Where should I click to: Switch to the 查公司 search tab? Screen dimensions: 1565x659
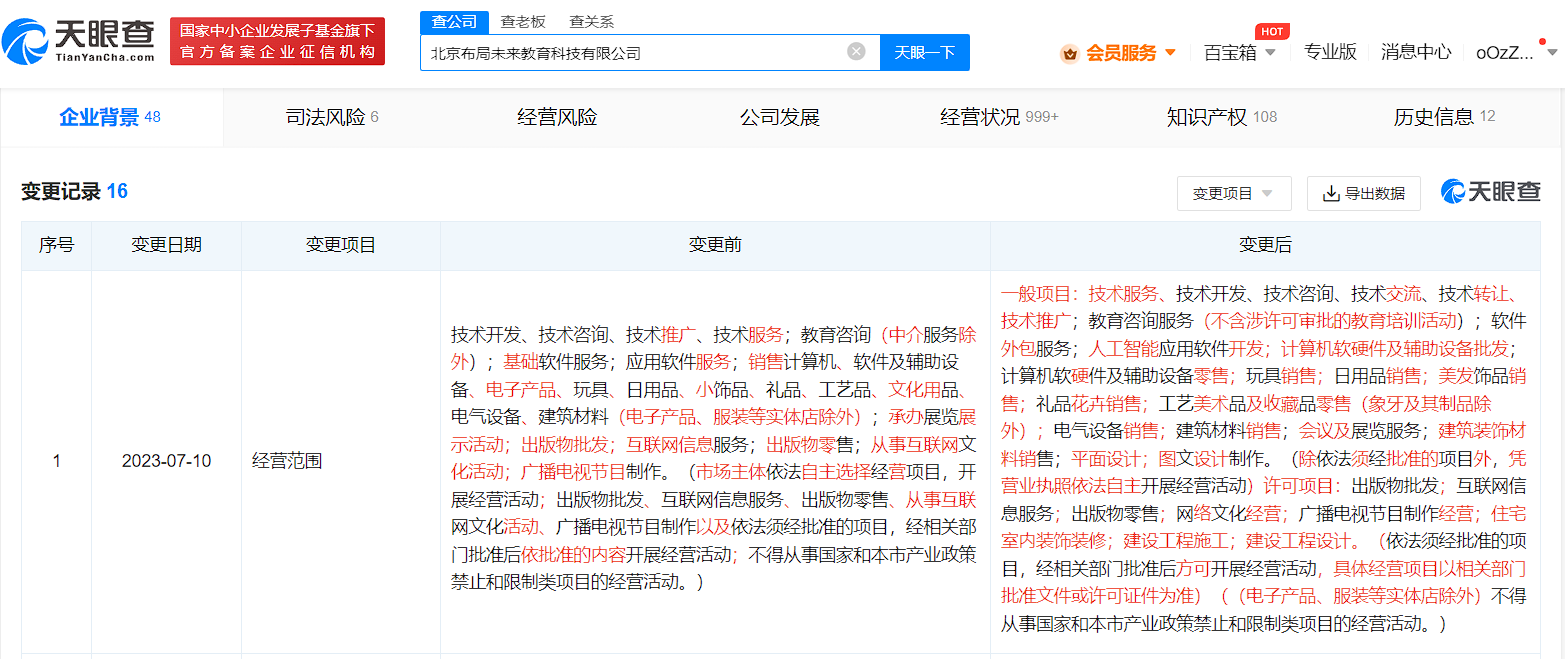(x=454, y=21)
